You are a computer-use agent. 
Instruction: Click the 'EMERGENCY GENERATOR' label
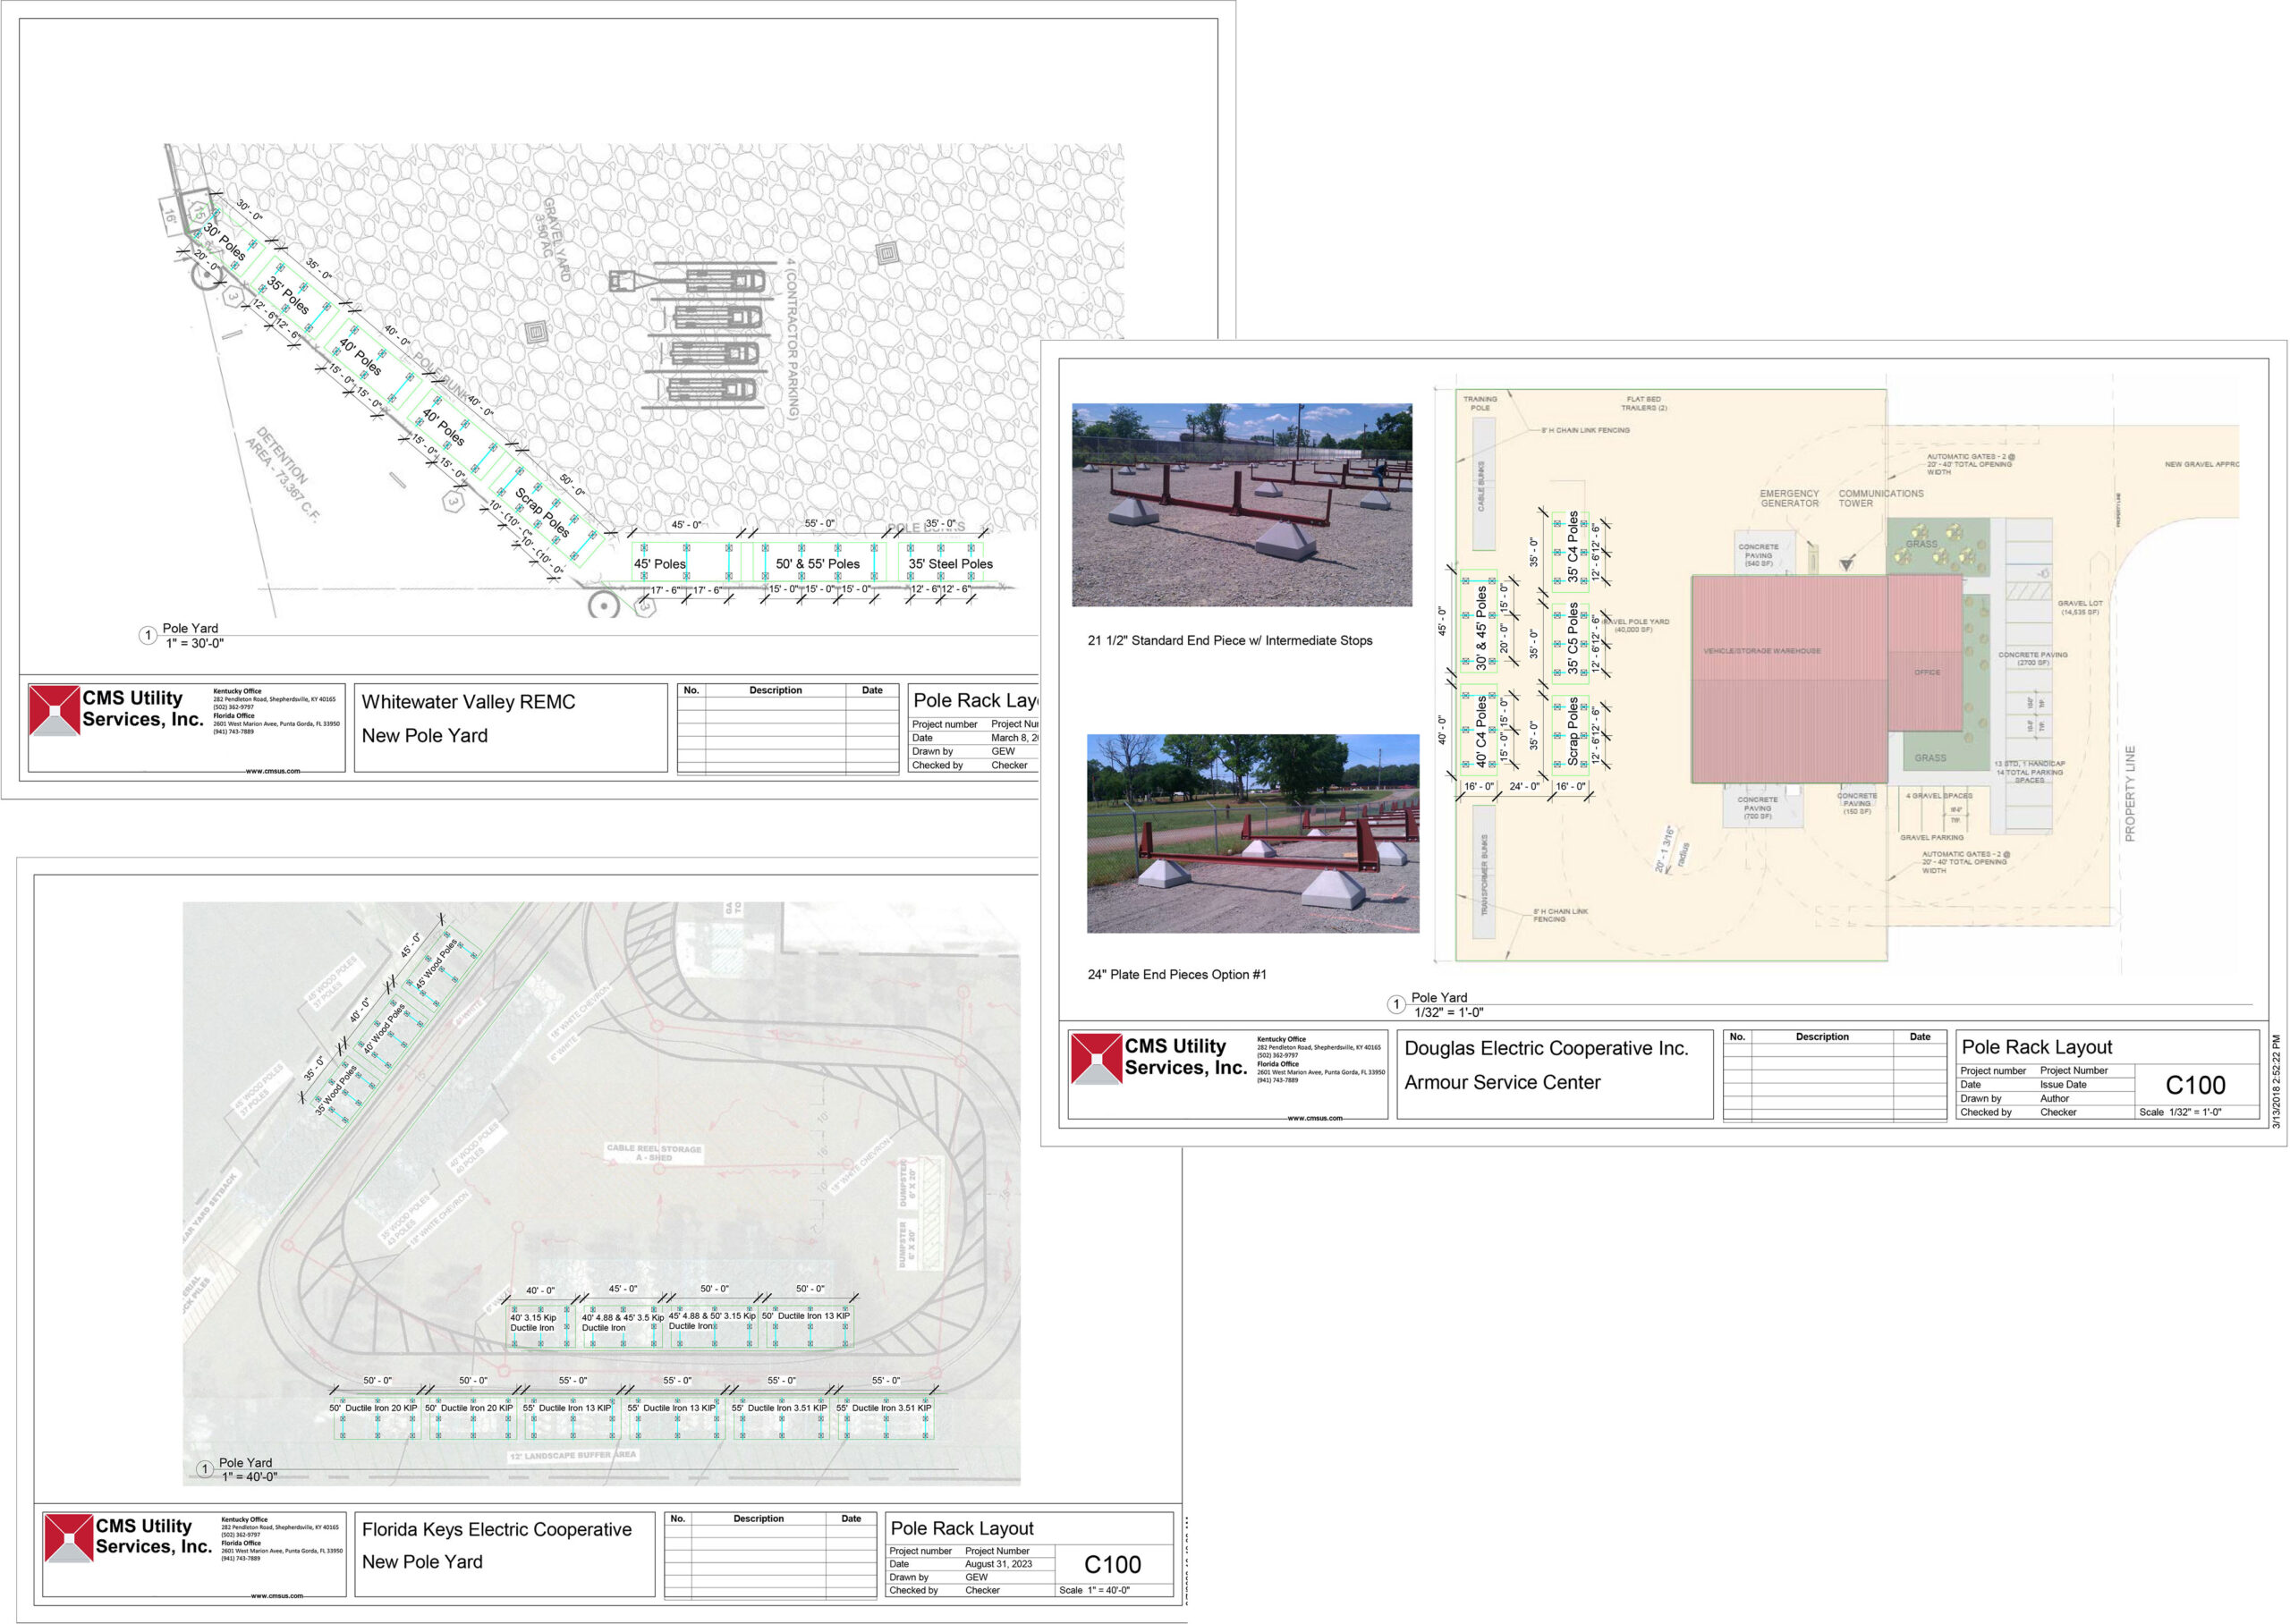pyautogui.click(x=1790, y=498)
